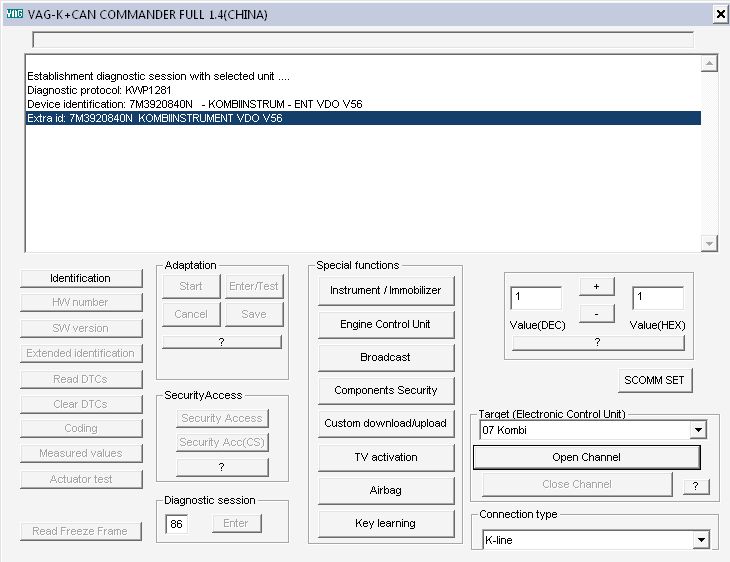Viewport: 730px width, 562px height.
Task: Decrement the value with the minus button
Action: 597,314
